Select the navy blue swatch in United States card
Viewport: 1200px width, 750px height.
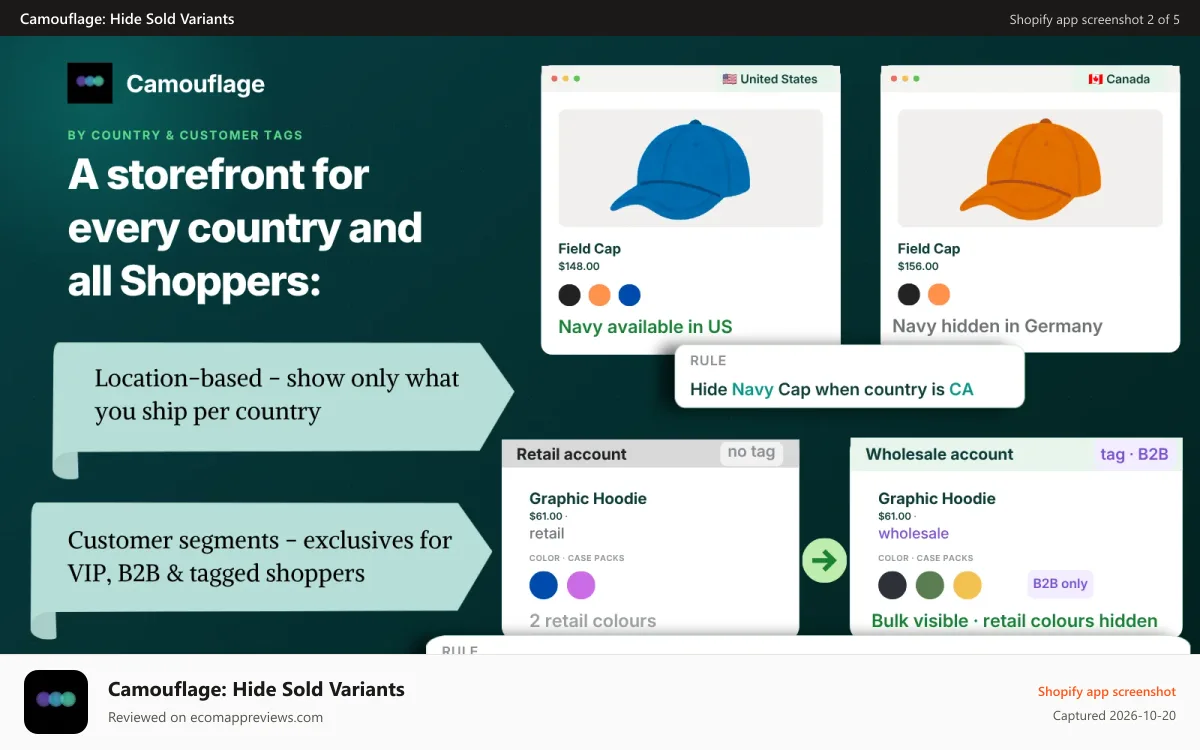point(629,295)
